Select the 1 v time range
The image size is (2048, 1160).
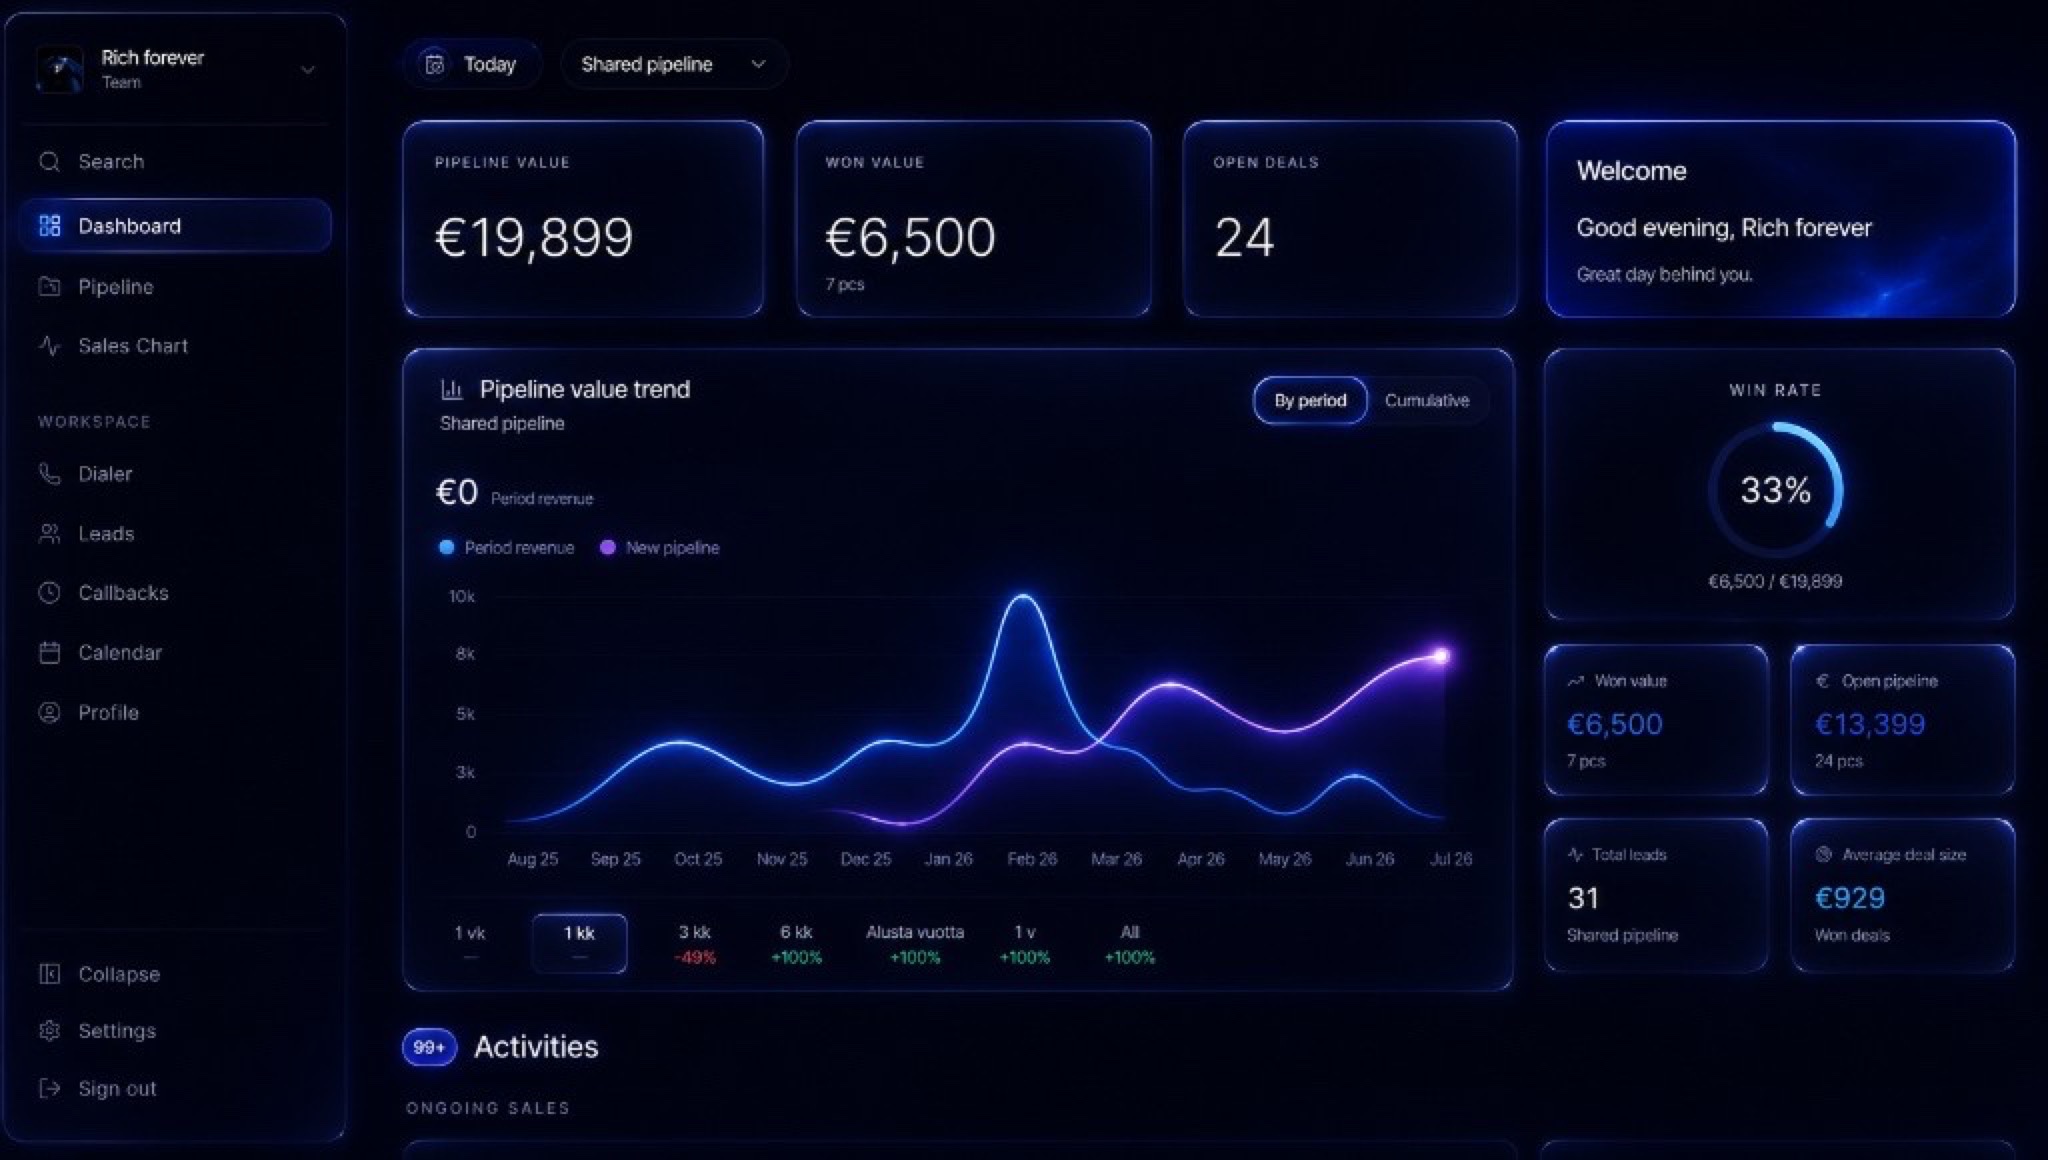(1025, 943)
